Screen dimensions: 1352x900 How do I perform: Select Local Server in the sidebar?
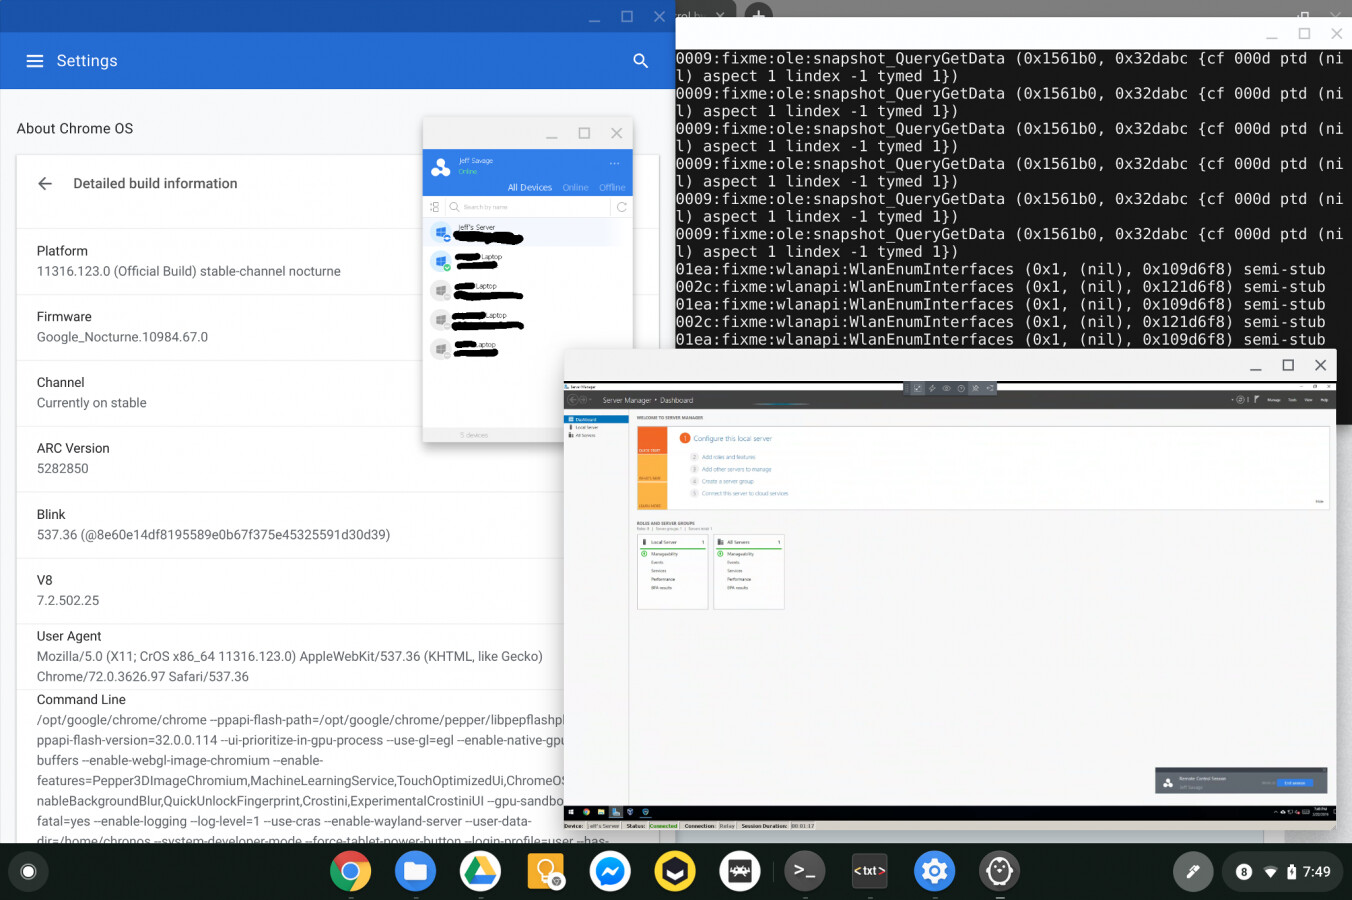[x=588, y=427]
